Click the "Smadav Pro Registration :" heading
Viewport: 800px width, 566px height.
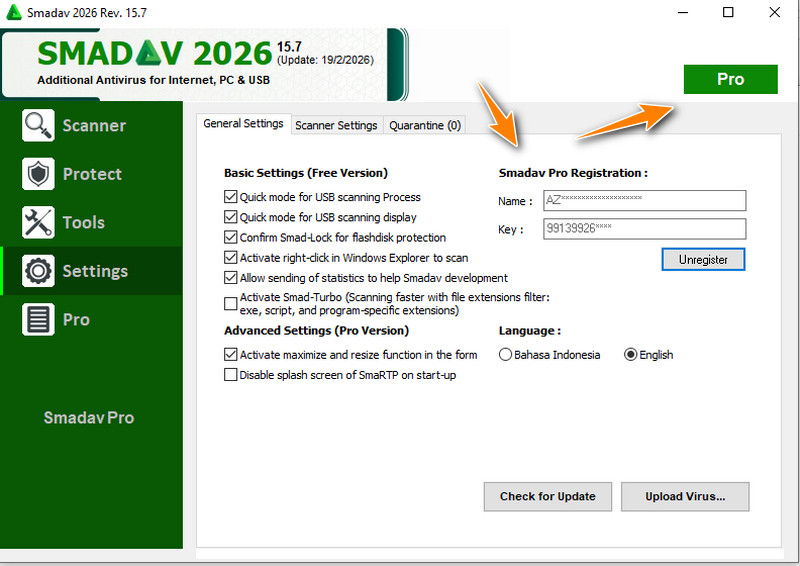573,173
